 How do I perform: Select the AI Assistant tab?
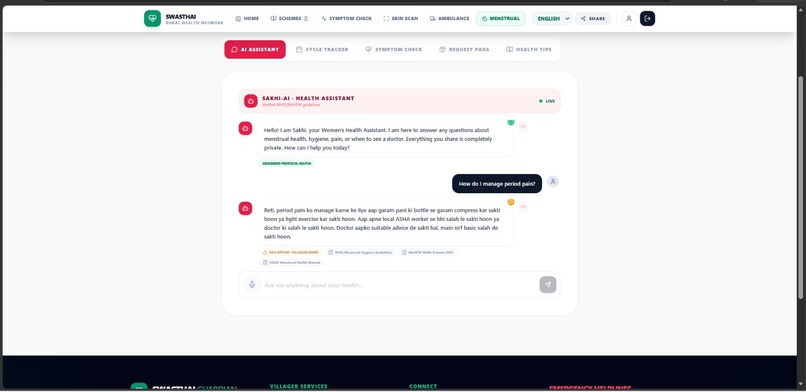255,49
